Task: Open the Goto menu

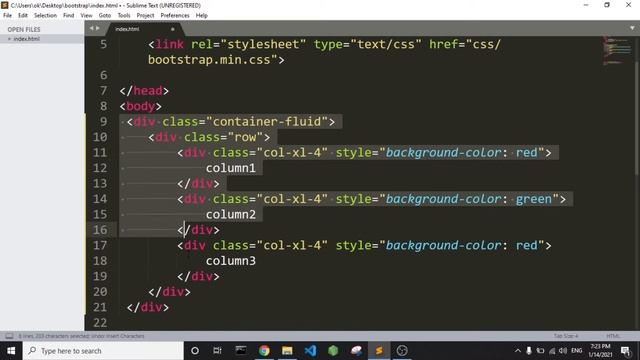Action: [104, 16]
